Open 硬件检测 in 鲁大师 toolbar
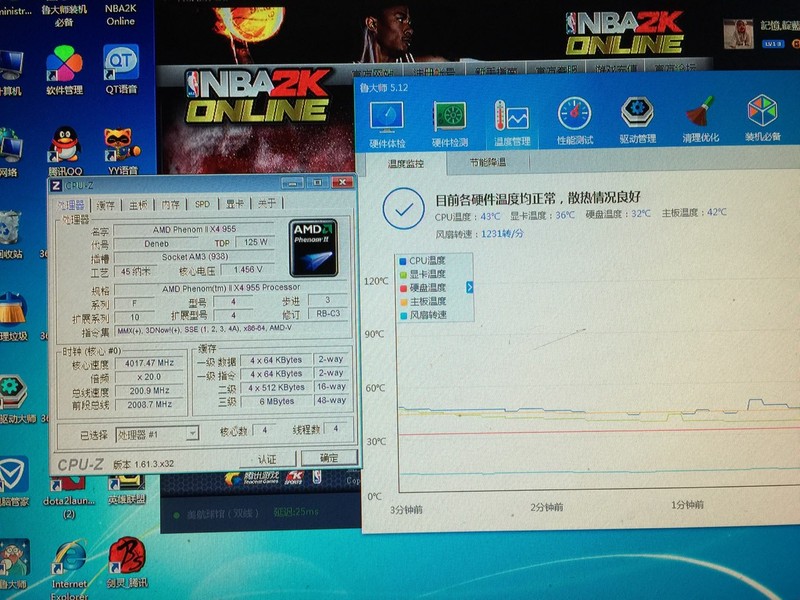Image resolution: width=800 pixels, height=600 pixels. coord(449,124)
